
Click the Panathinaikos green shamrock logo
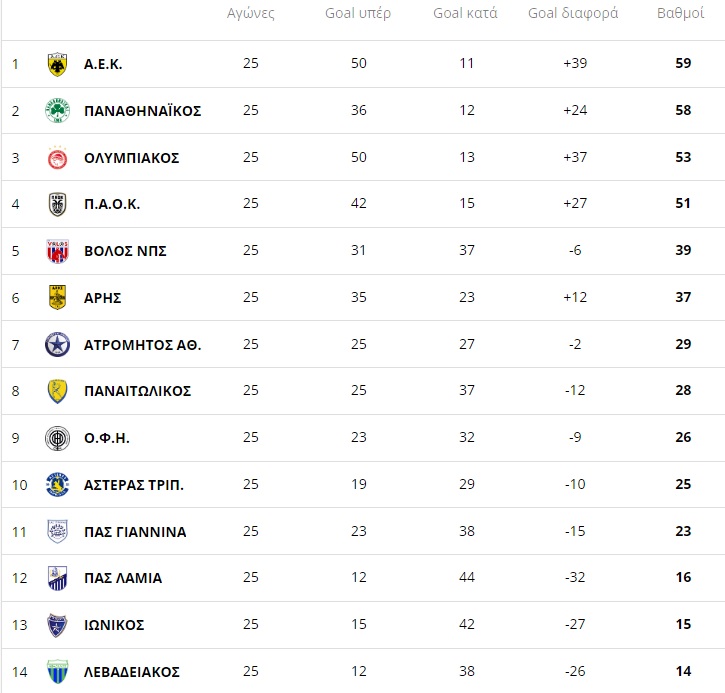57,111
